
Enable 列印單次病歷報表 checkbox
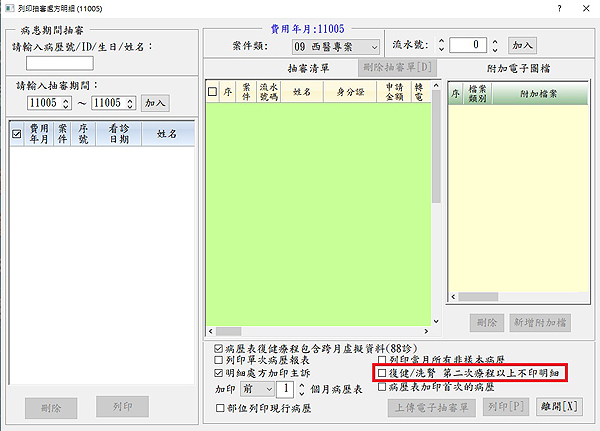[220, 360]
